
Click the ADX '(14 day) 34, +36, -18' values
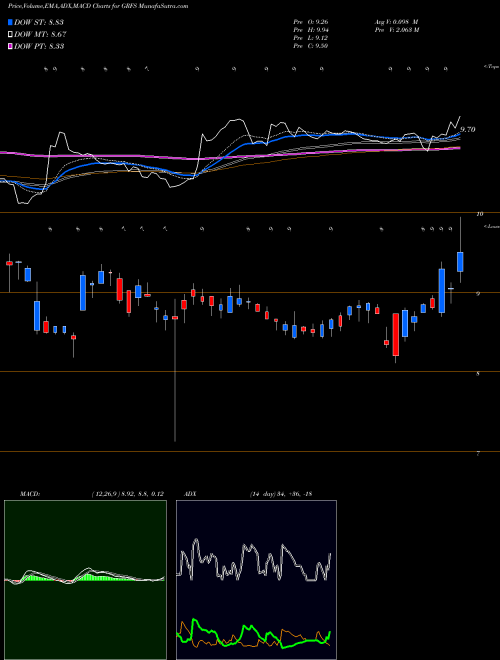tap(281, 494)
